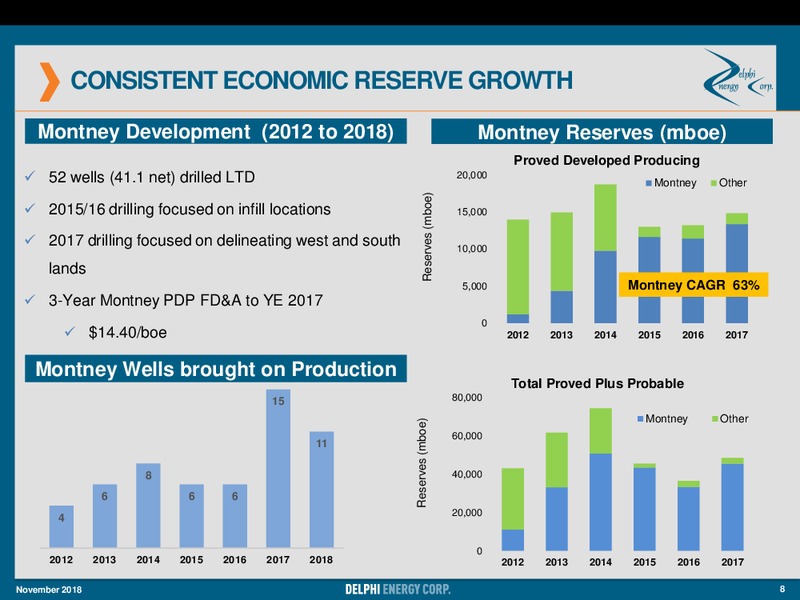
Task: Click the checkmark beside '52 wells (41.1 net) drilled LTD'
Action: pyautogui.click(x=30, y=177)
